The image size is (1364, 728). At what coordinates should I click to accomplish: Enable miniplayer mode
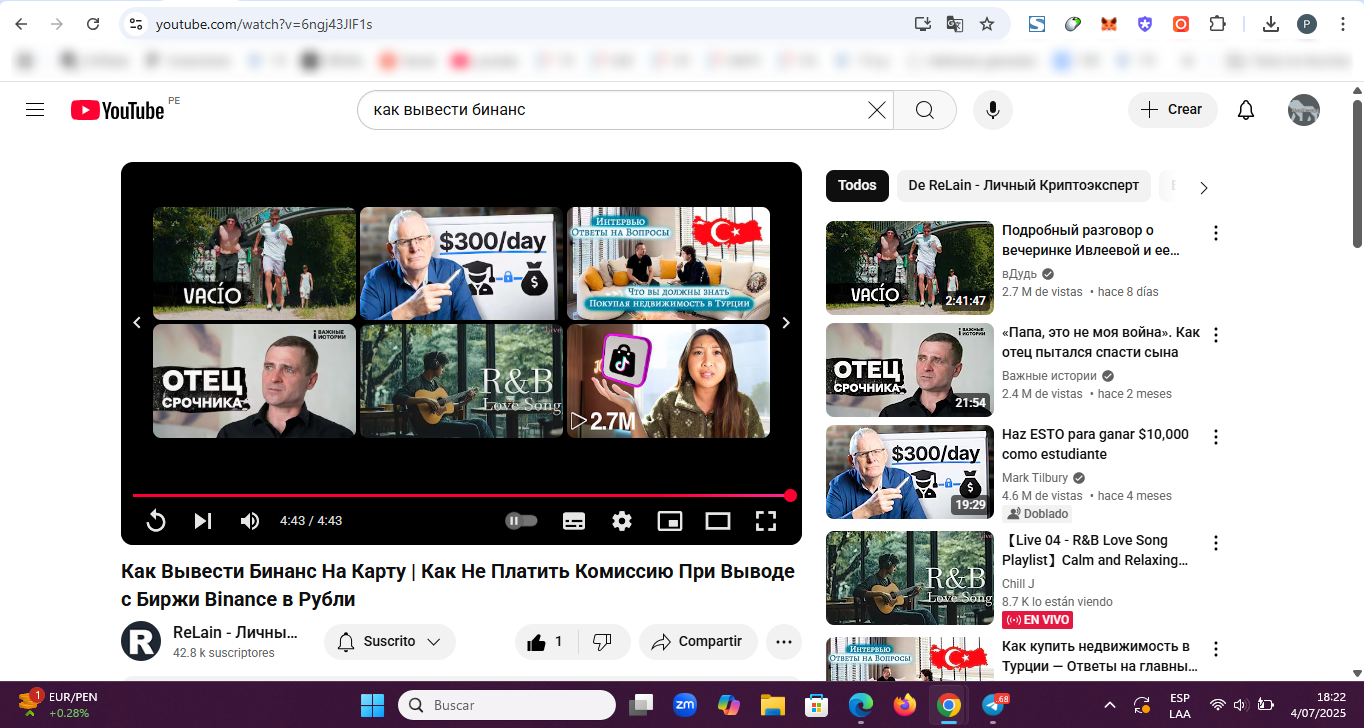click(670, 521)
